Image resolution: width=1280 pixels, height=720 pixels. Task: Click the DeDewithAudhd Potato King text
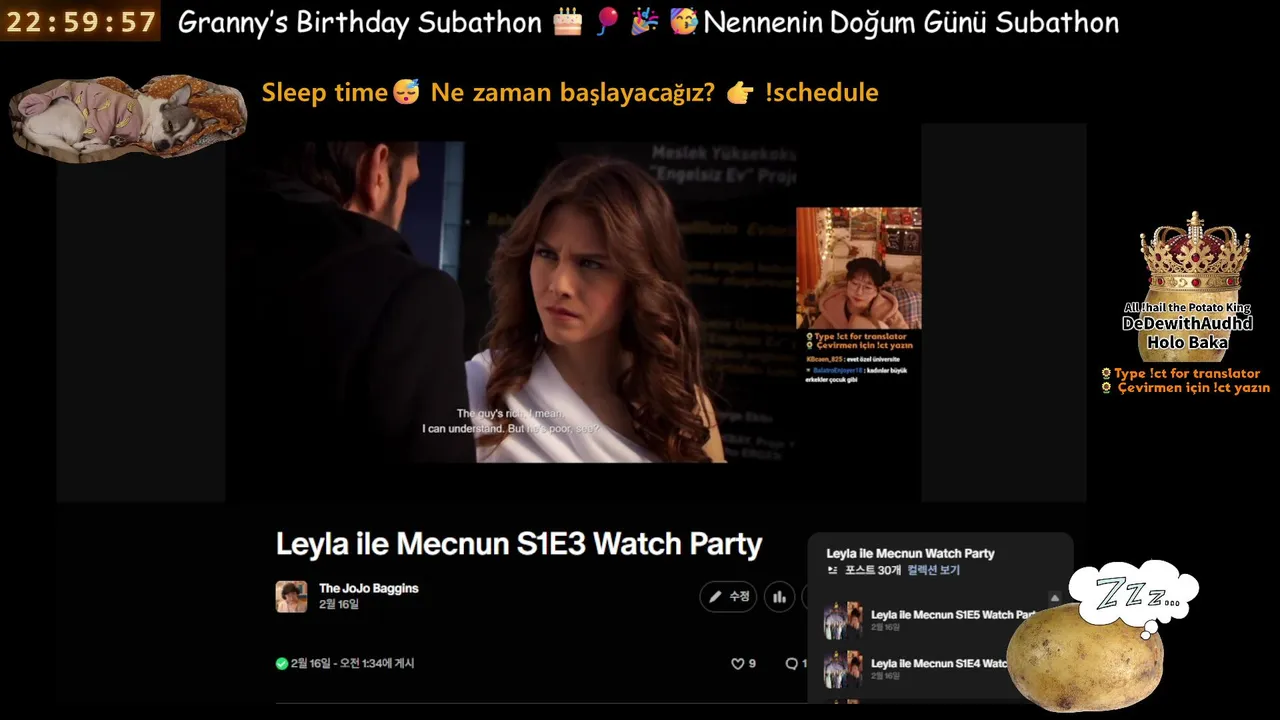(x=1187, y=323)
